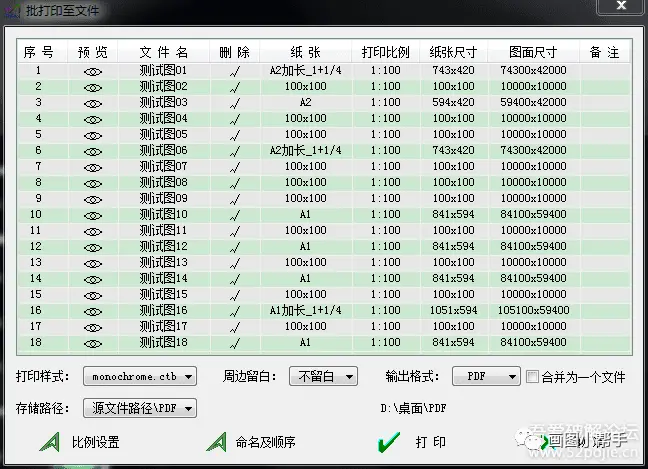Preview 测试图17 with its eye icon
Image resolution: width=648 pixels, height=469 pixels.
coord(93,328)
